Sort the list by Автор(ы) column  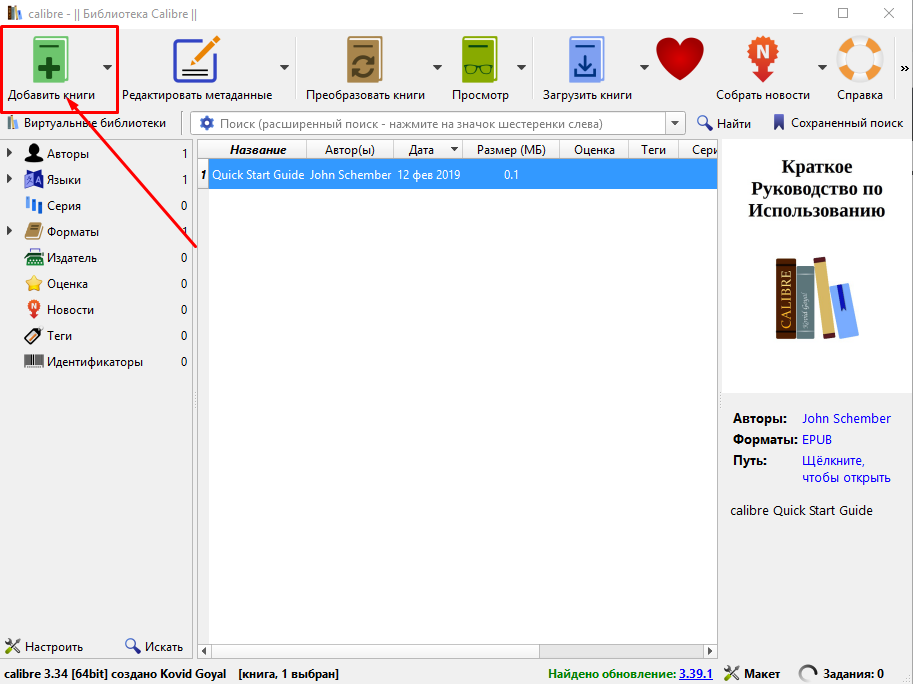(x=350, y=150)
